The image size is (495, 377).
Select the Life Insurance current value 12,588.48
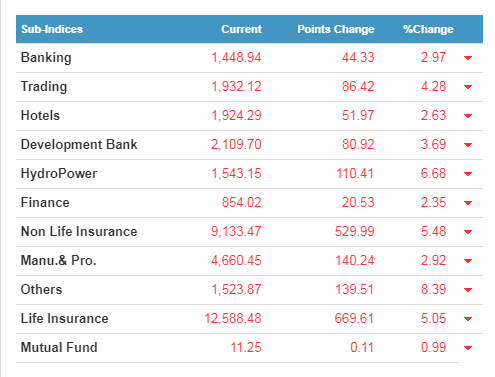[233, 318]
